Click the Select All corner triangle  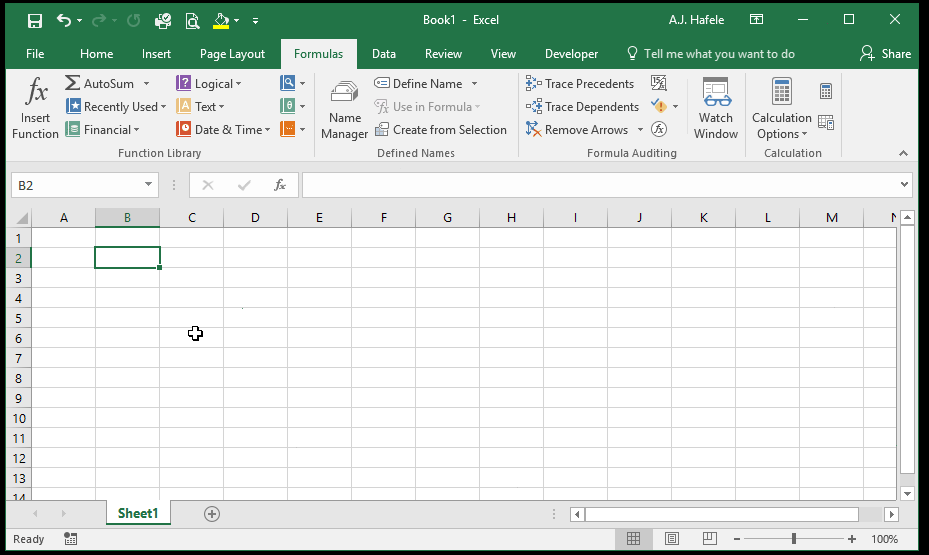22,218
